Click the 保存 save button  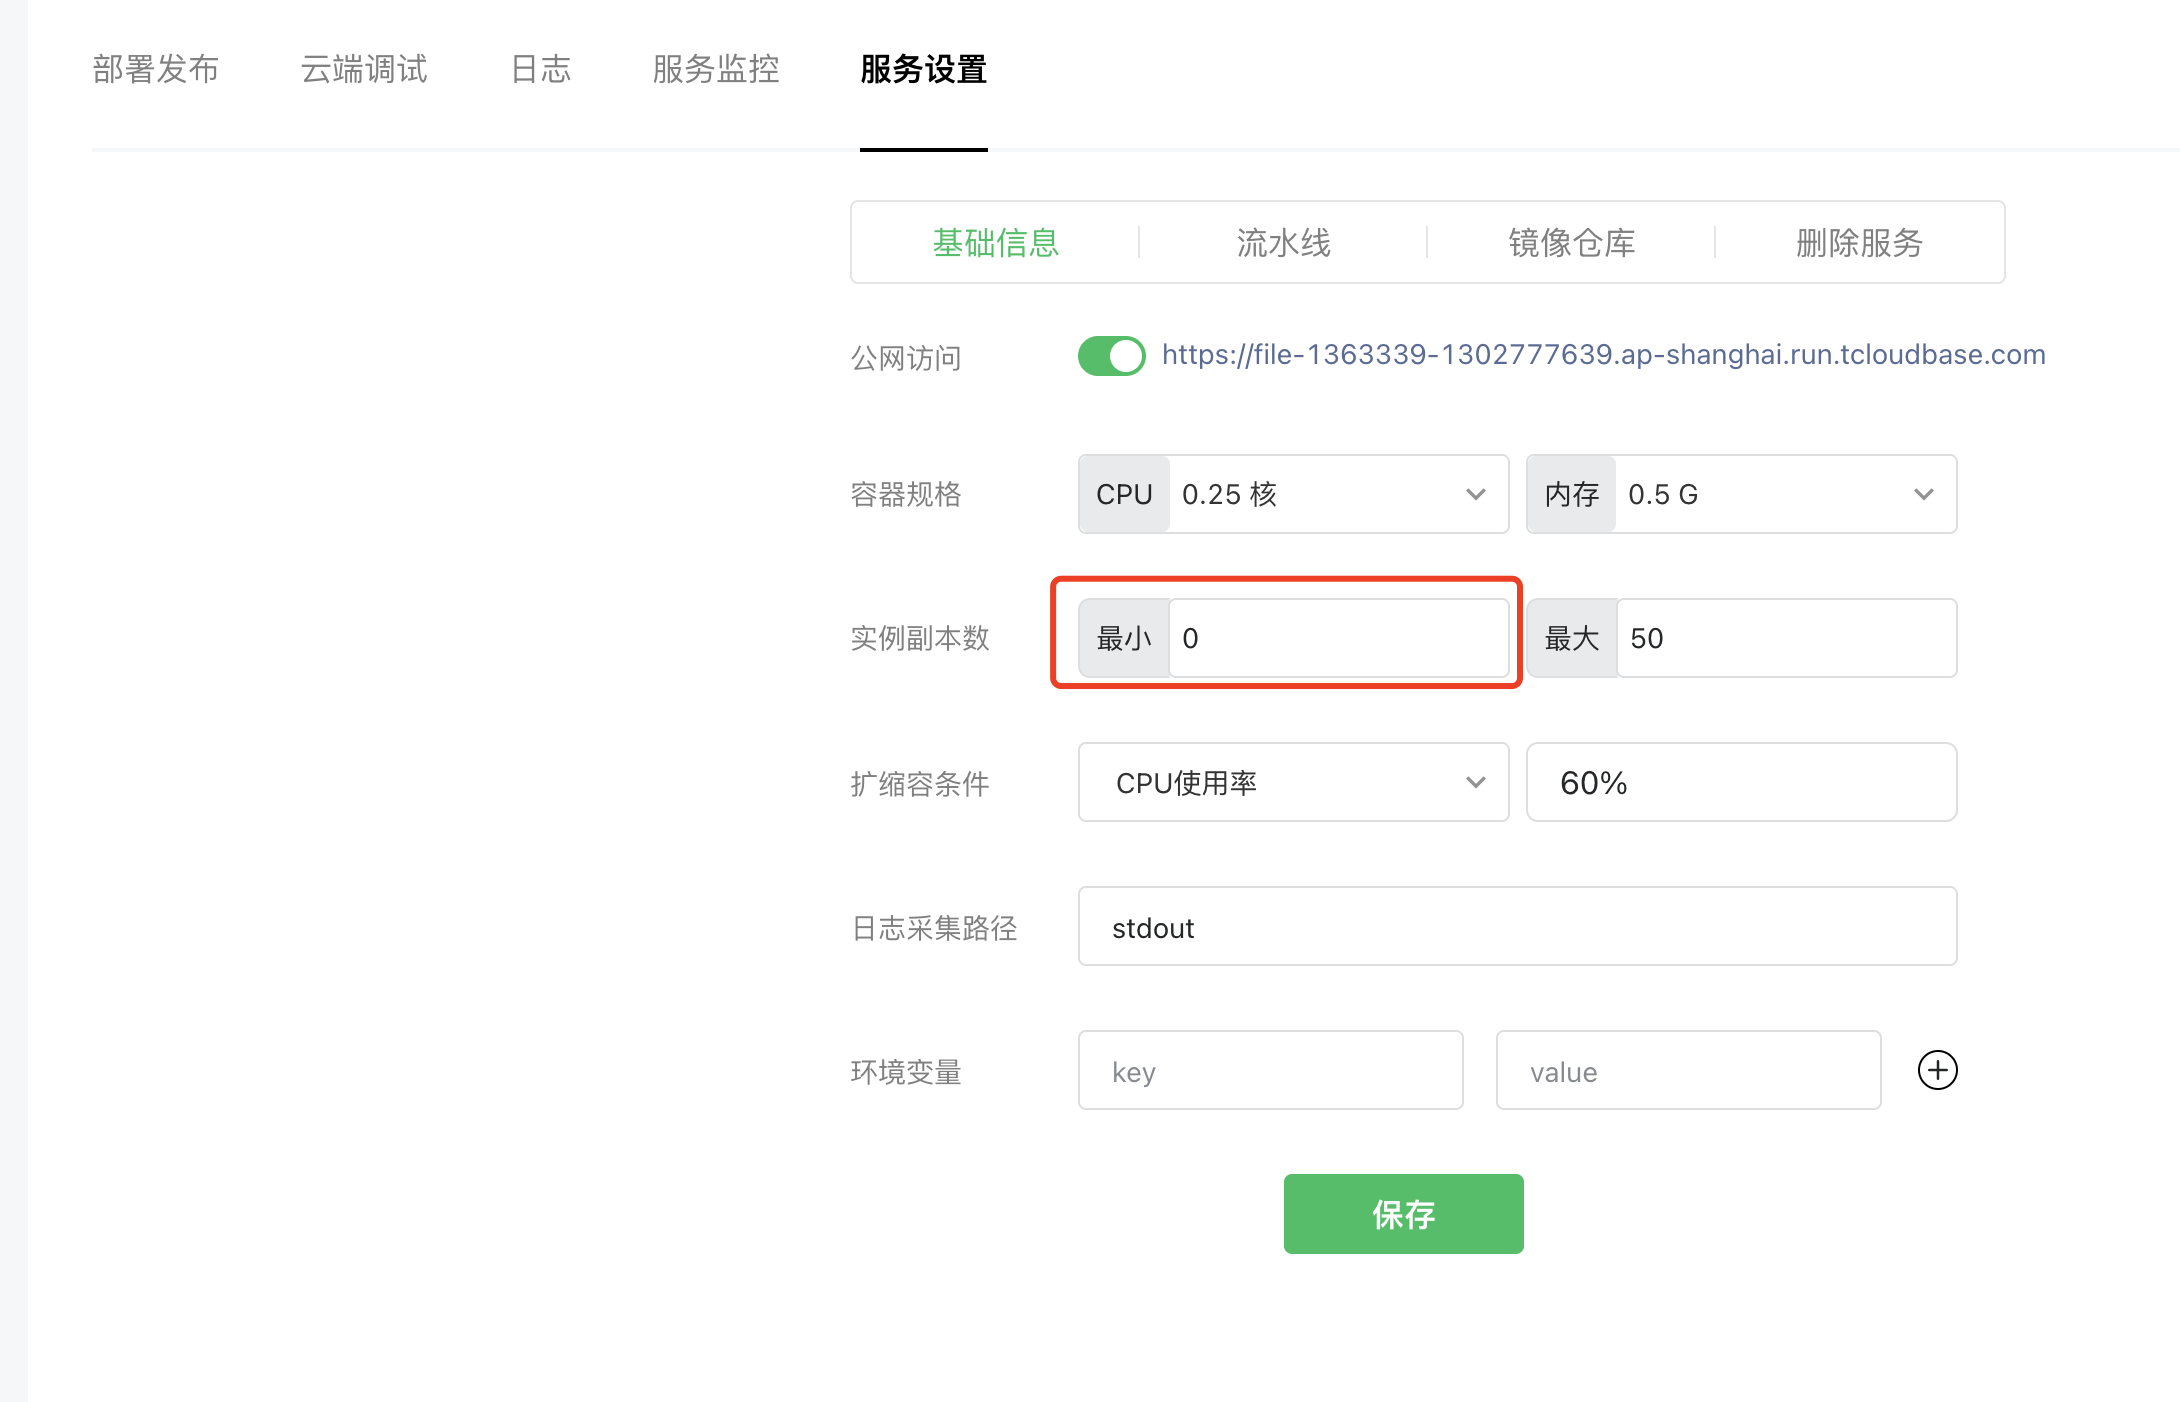[1403, 1214]
